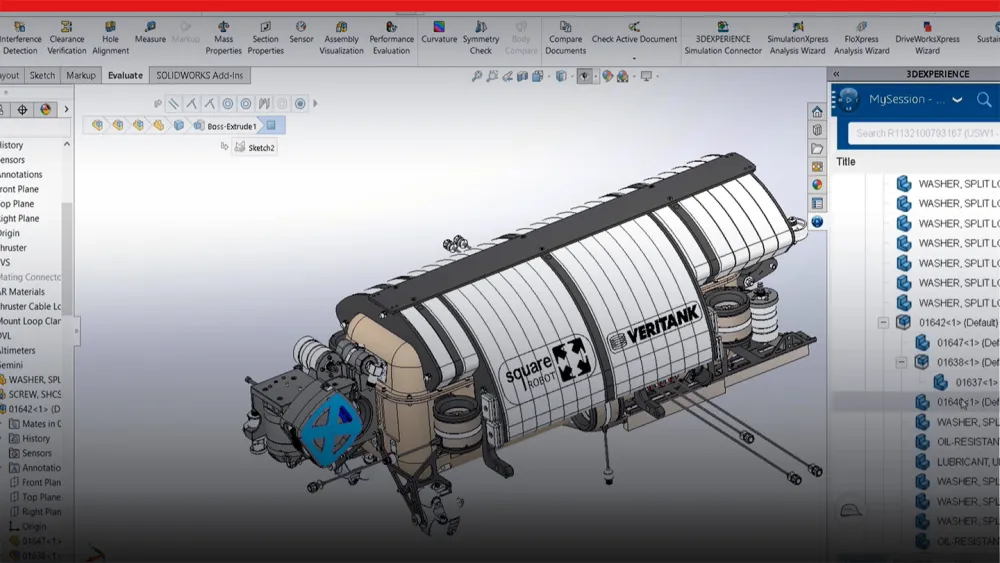The height and width of the screenshot is (563, 1000).
Task: Run Clearance Verification
Action: 66,38
